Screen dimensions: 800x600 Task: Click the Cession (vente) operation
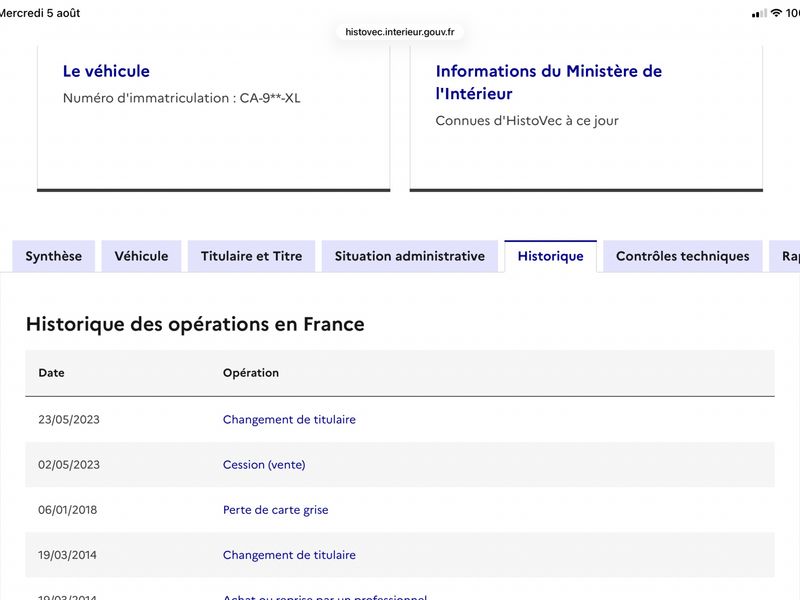click(x=264, y=465)
